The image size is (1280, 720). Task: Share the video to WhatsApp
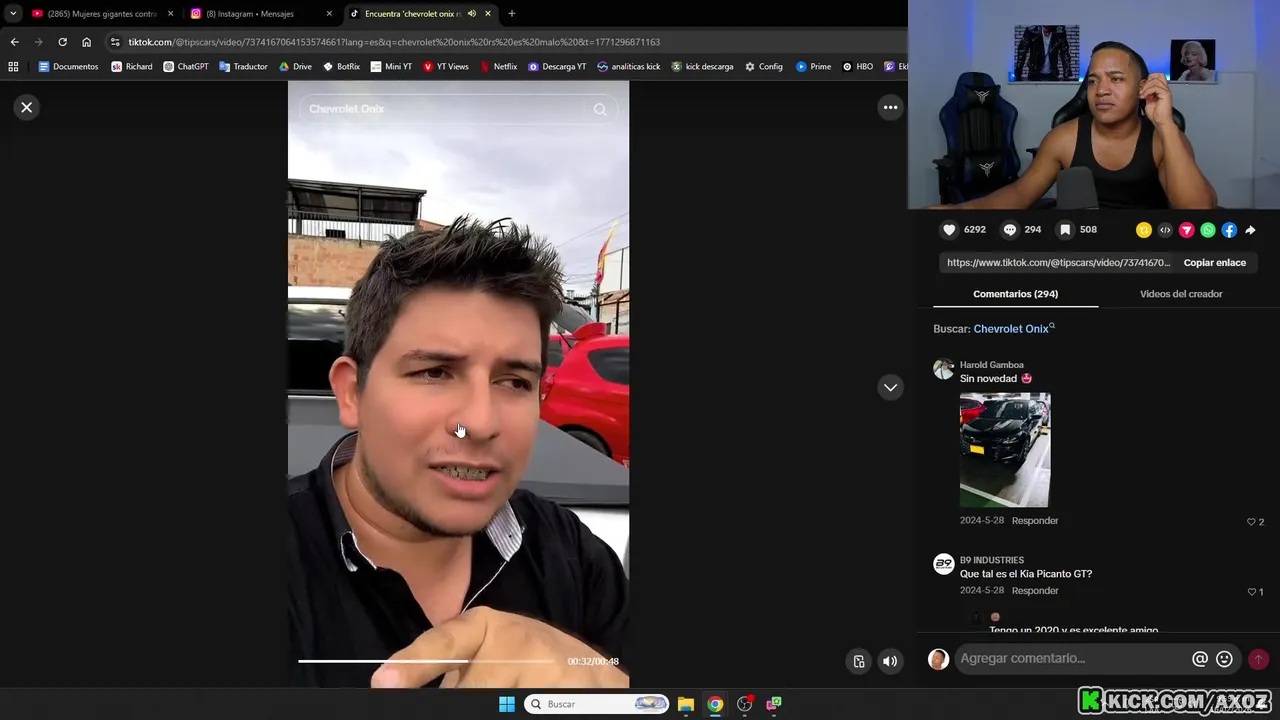click(x=1208, y=230)
